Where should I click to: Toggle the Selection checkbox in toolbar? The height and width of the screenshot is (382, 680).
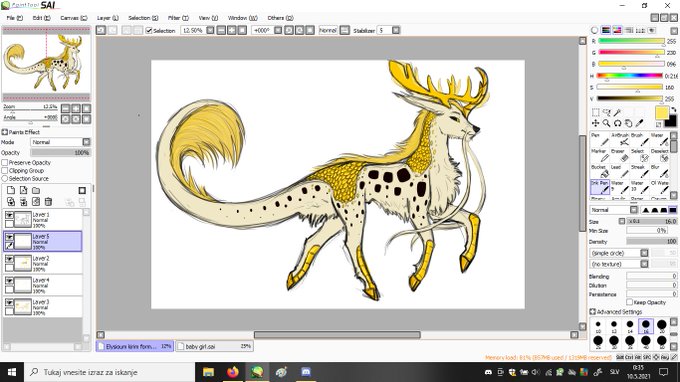click(149, 30)
